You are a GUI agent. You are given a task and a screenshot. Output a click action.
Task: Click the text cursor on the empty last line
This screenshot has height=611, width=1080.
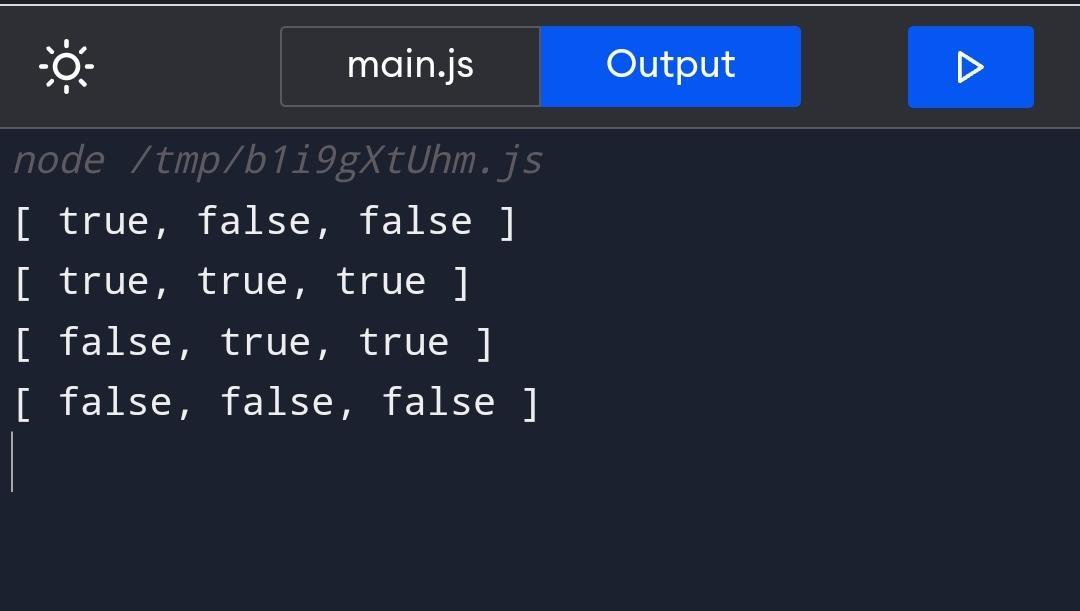coord(13,462)
